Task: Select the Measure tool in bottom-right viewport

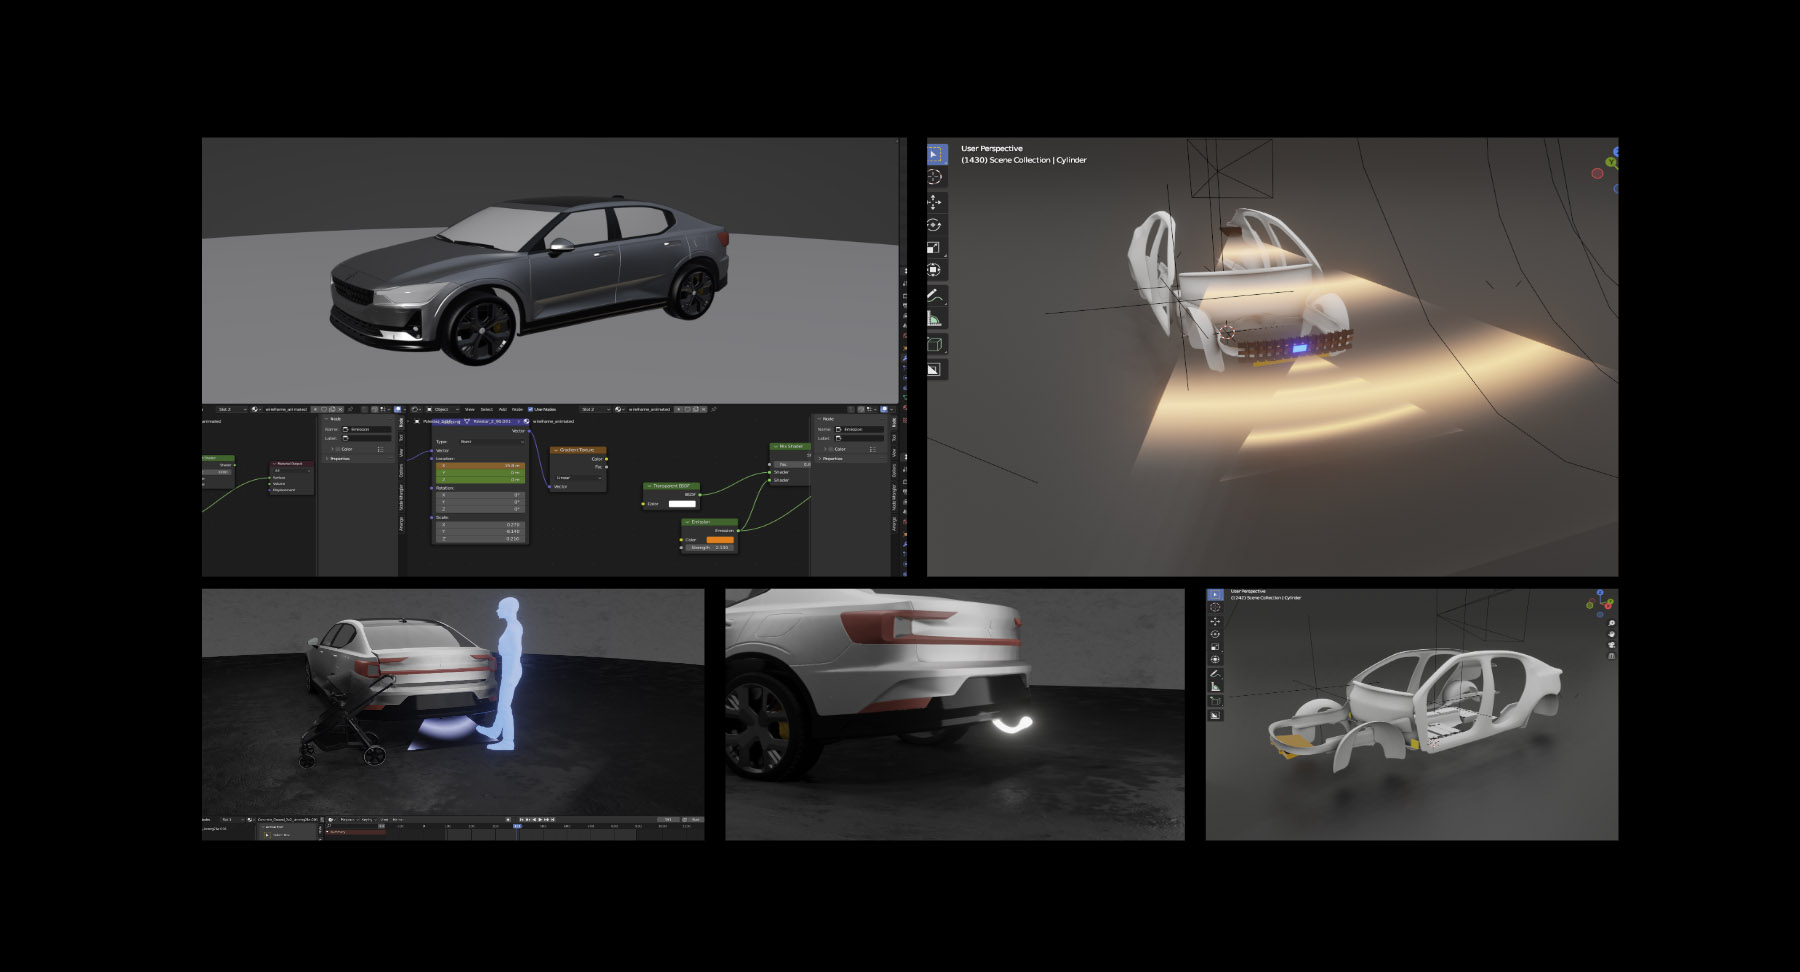Action: point(1215,687)
